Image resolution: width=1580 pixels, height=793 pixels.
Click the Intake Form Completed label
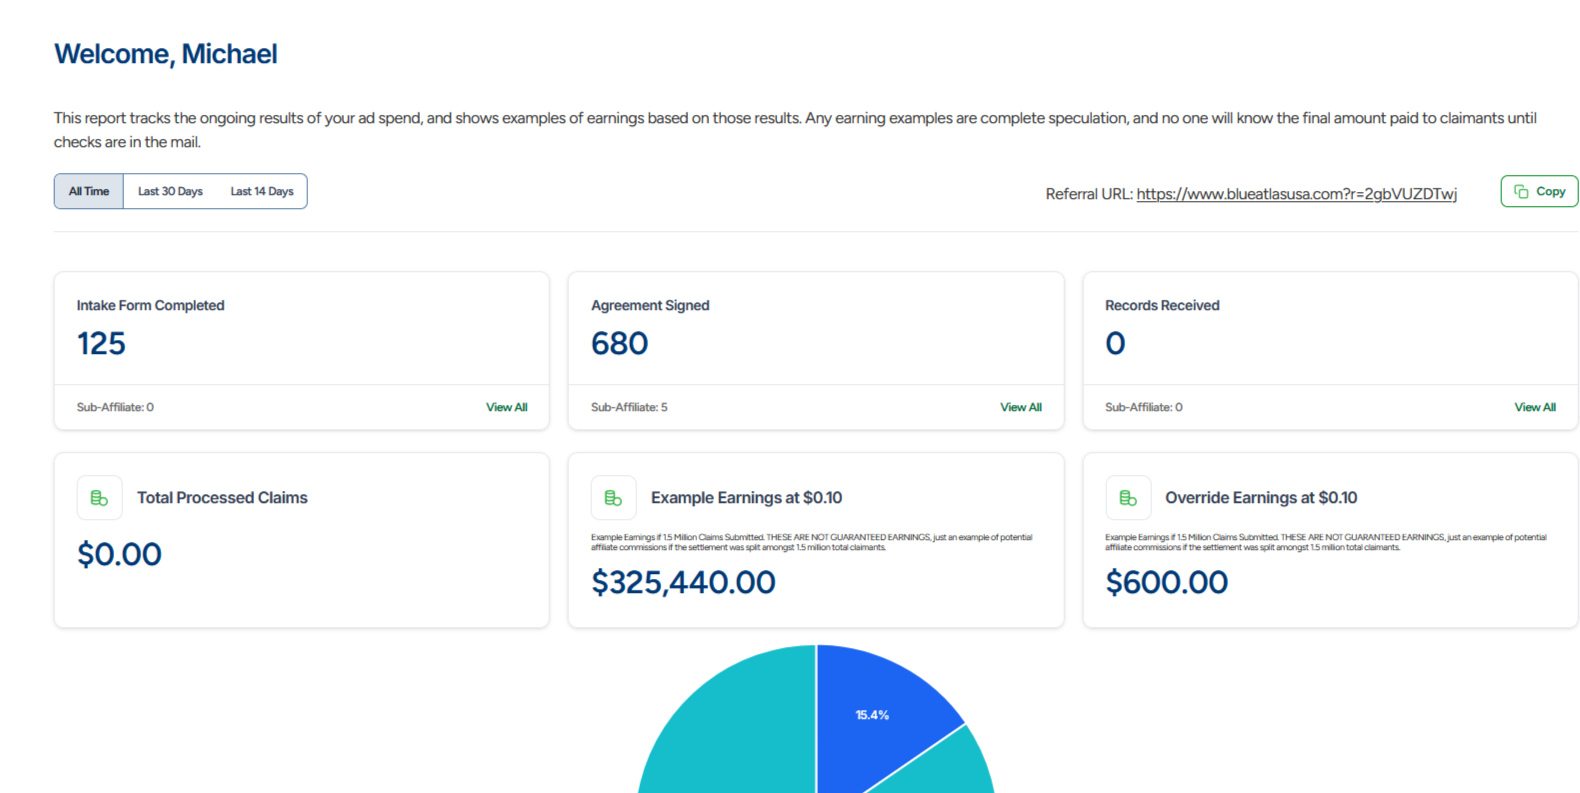click(x=150, y=305)
